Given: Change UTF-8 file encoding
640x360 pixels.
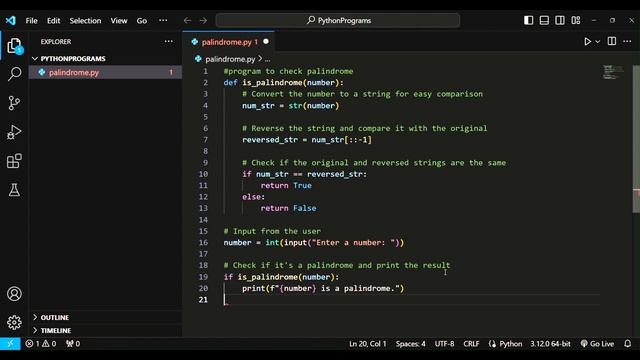Looking at the screenshot, I should click(x=444, y=344).
